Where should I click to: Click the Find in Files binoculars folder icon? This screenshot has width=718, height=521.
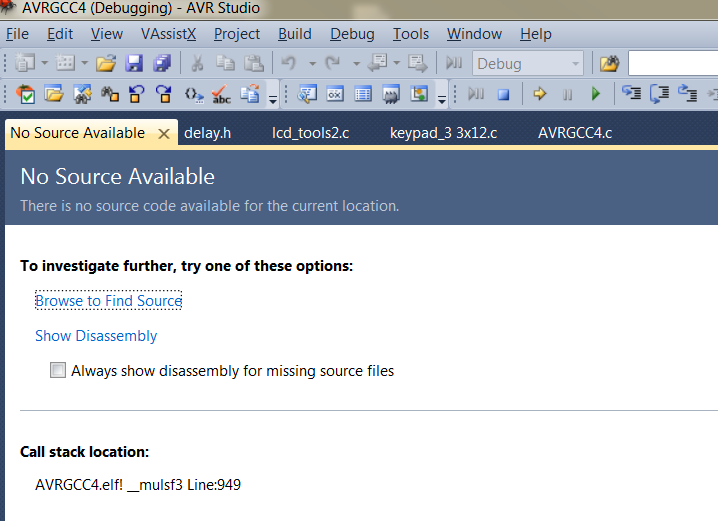609,63
